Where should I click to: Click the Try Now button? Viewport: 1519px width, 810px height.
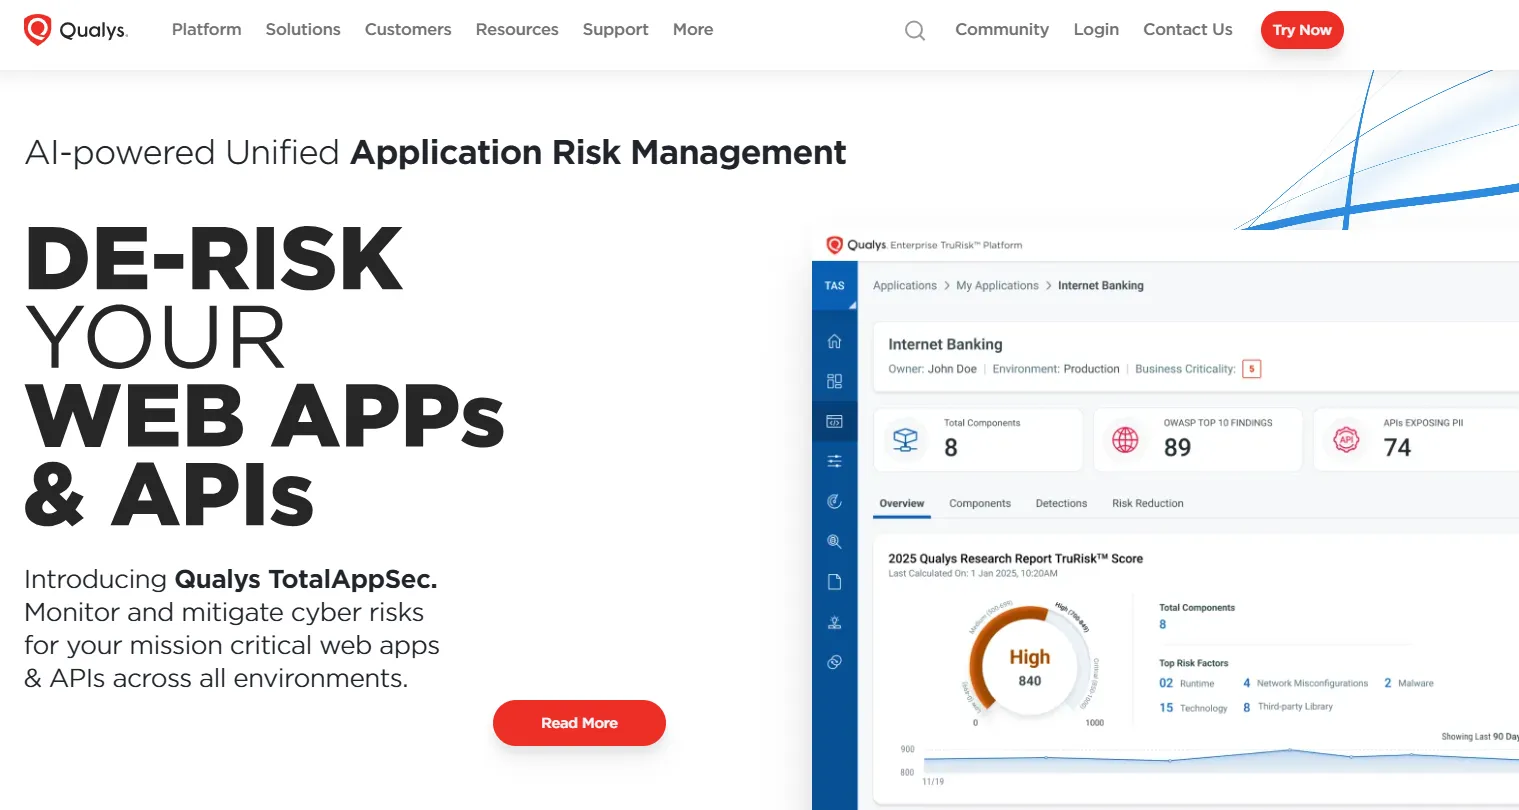click(x=1302, y=30)
